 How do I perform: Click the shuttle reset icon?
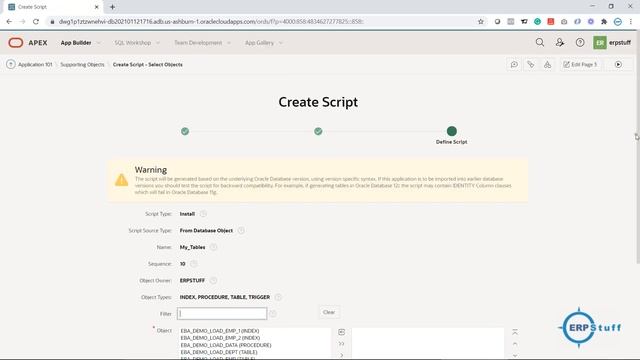click(x=342, y=332)
